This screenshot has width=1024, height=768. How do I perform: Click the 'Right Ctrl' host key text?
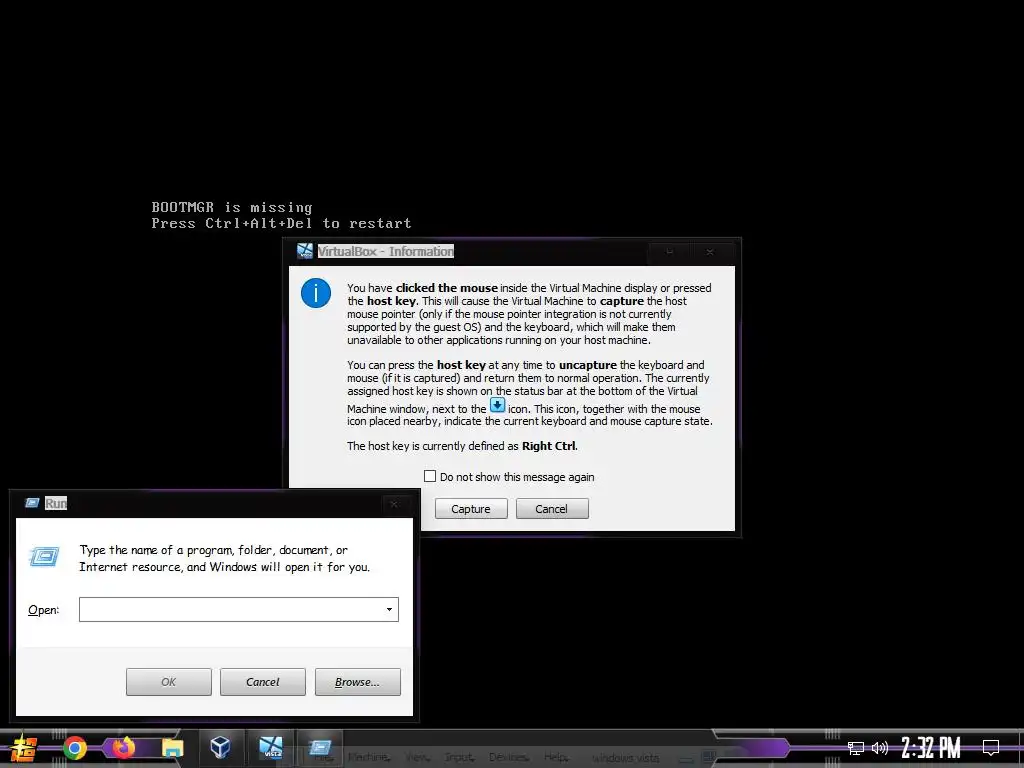549,446
